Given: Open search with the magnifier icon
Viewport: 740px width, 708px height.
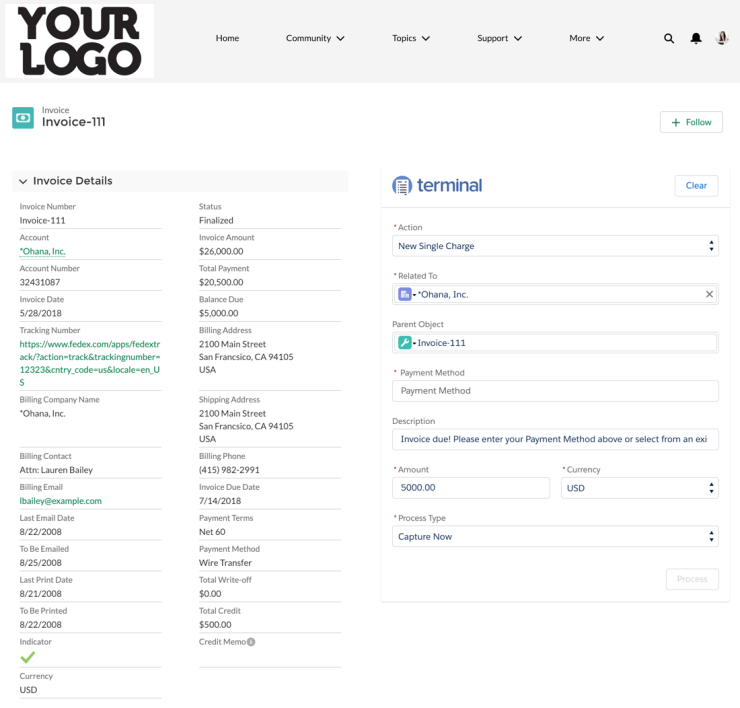Looking at the screenshot, I should (x=668, y=38).
